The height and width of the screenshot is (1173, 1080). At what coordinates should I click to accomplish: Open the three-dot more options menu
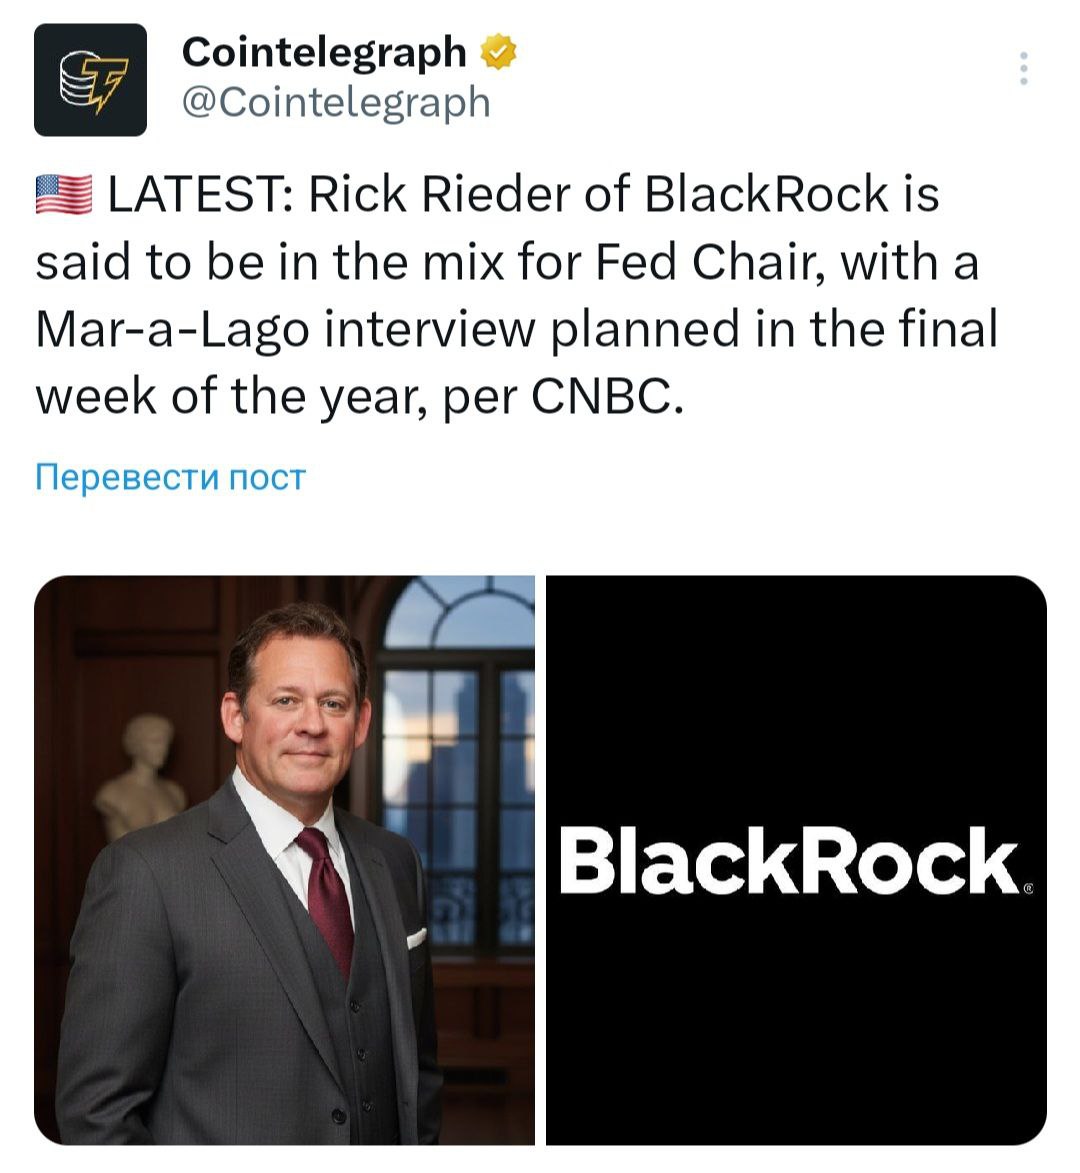click(1023, 68)
